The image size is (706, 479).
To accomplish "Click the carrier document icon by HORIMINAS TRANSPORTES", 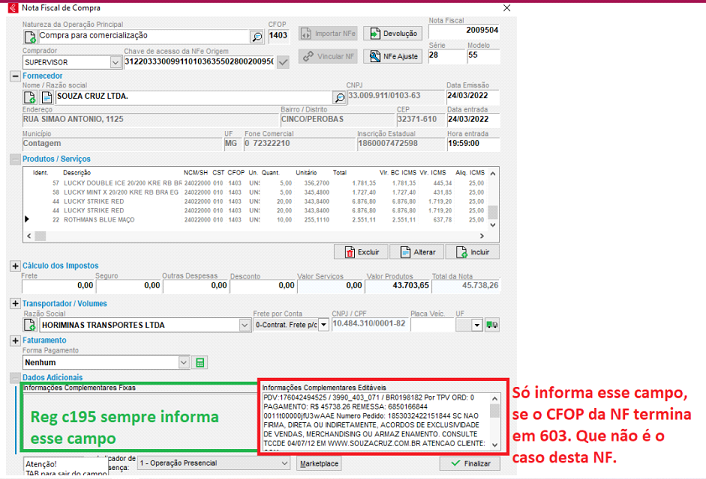I will [x=30, y=325].
